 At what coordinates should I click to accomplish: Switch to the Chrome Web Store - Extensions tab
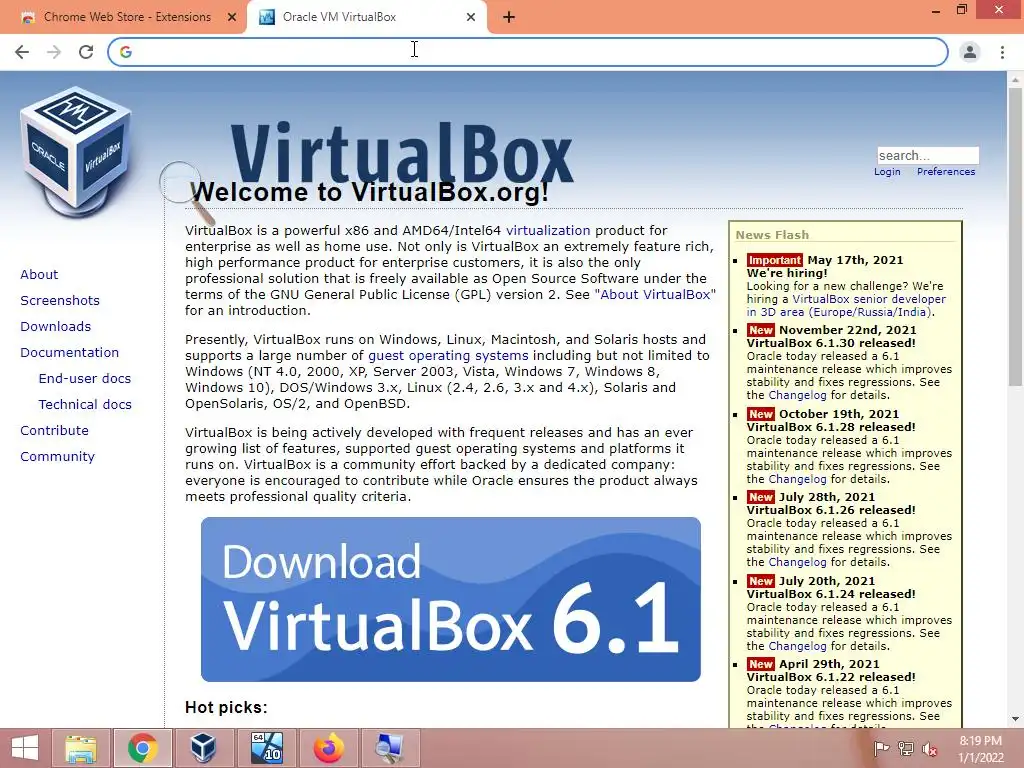[x=127, y=17]
